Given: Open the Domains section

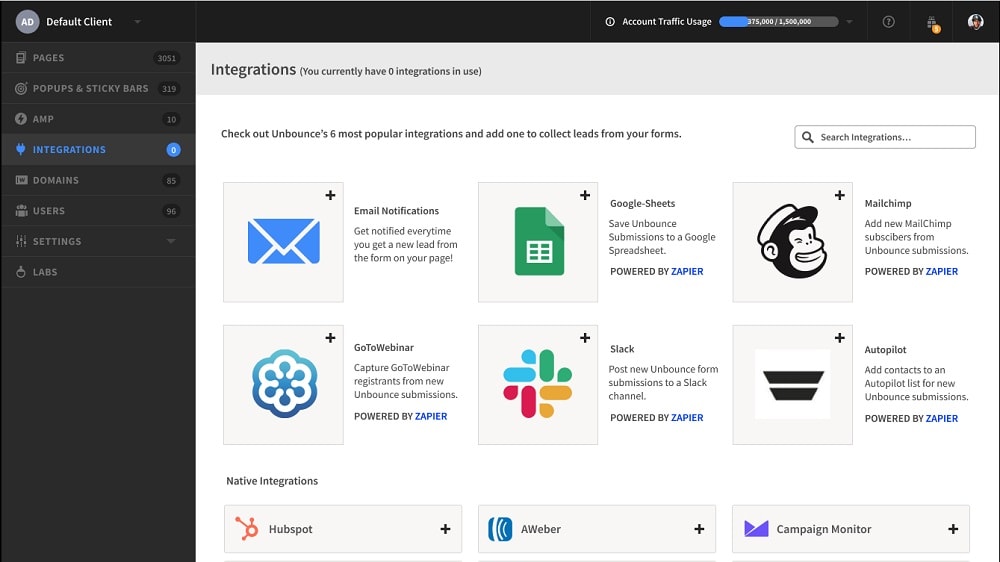Looking at the screenshot, I should point(98,181).
